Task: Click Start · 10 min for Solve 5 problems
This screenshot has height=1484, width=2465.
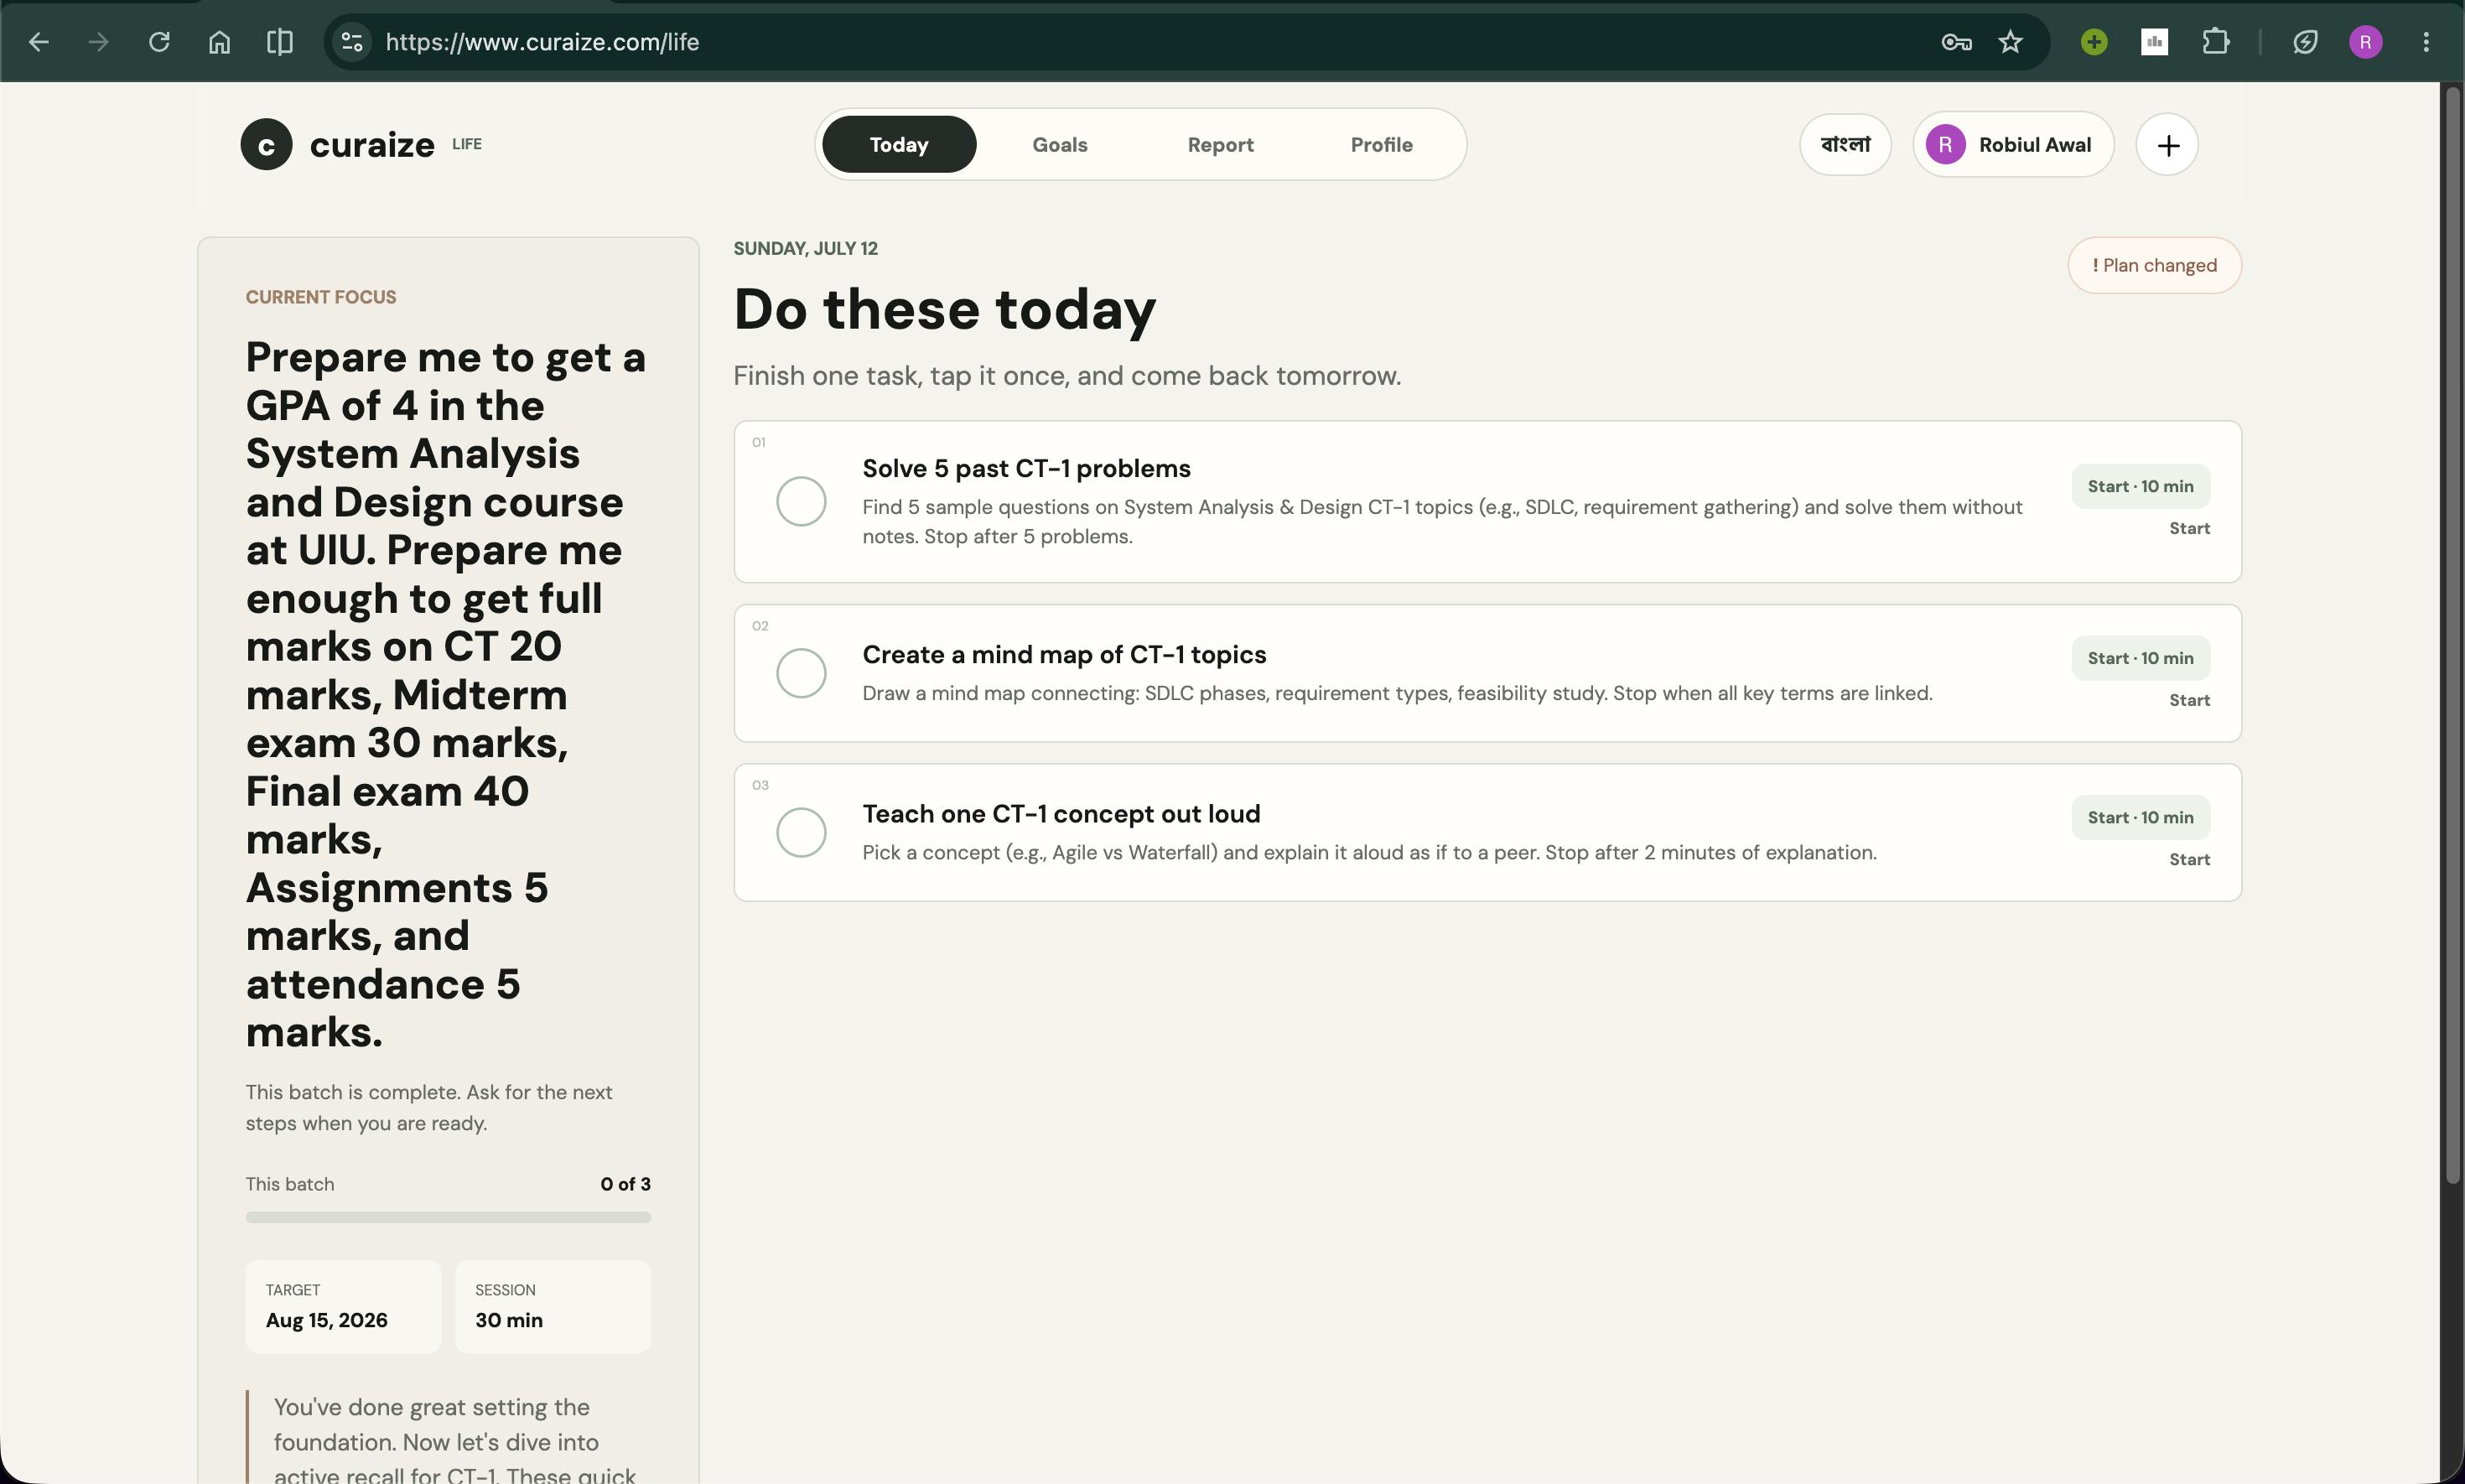Action: click(2140, 486)
